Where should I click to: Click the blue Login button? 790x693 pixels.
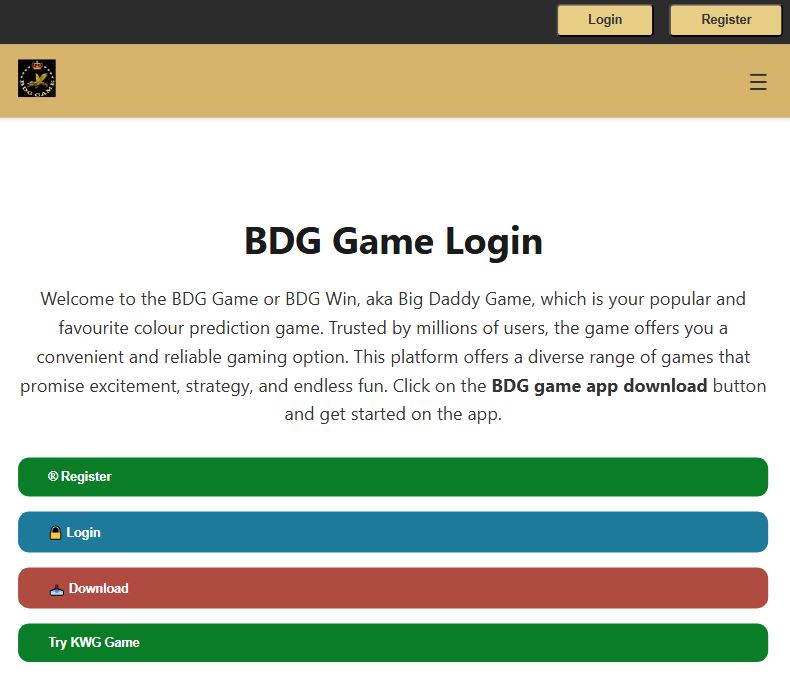pyautogui.click(x=393, y=532)
